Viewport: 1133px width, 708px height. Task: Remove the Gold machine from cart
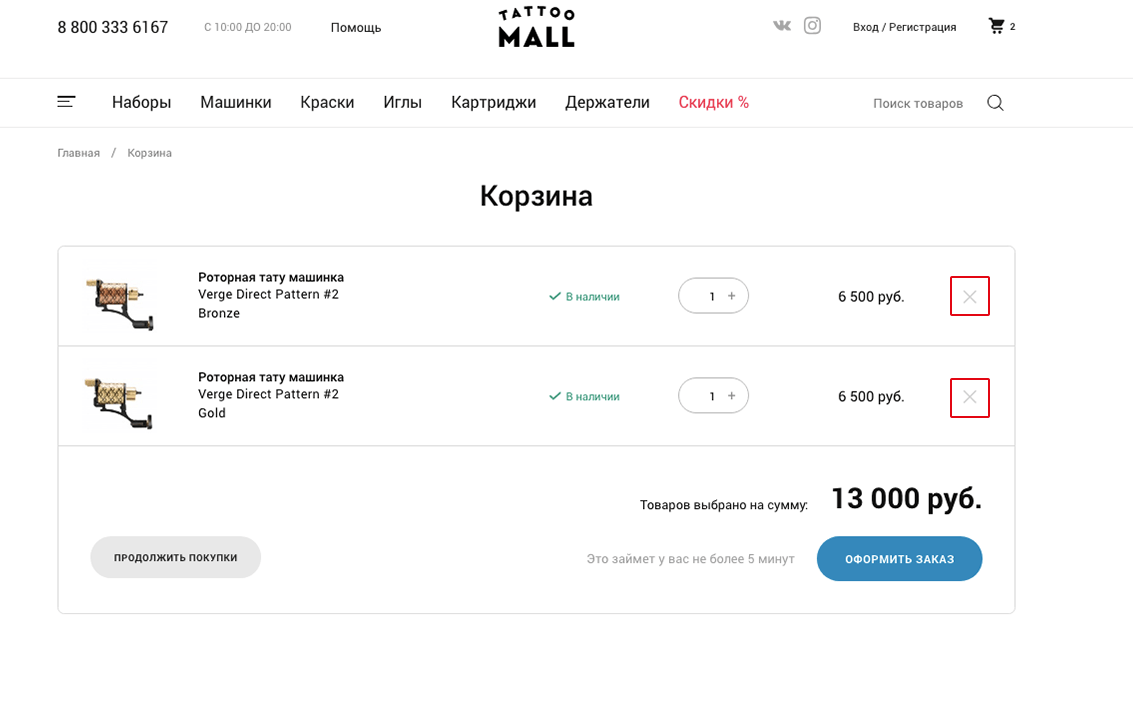(x=969, y=397)
